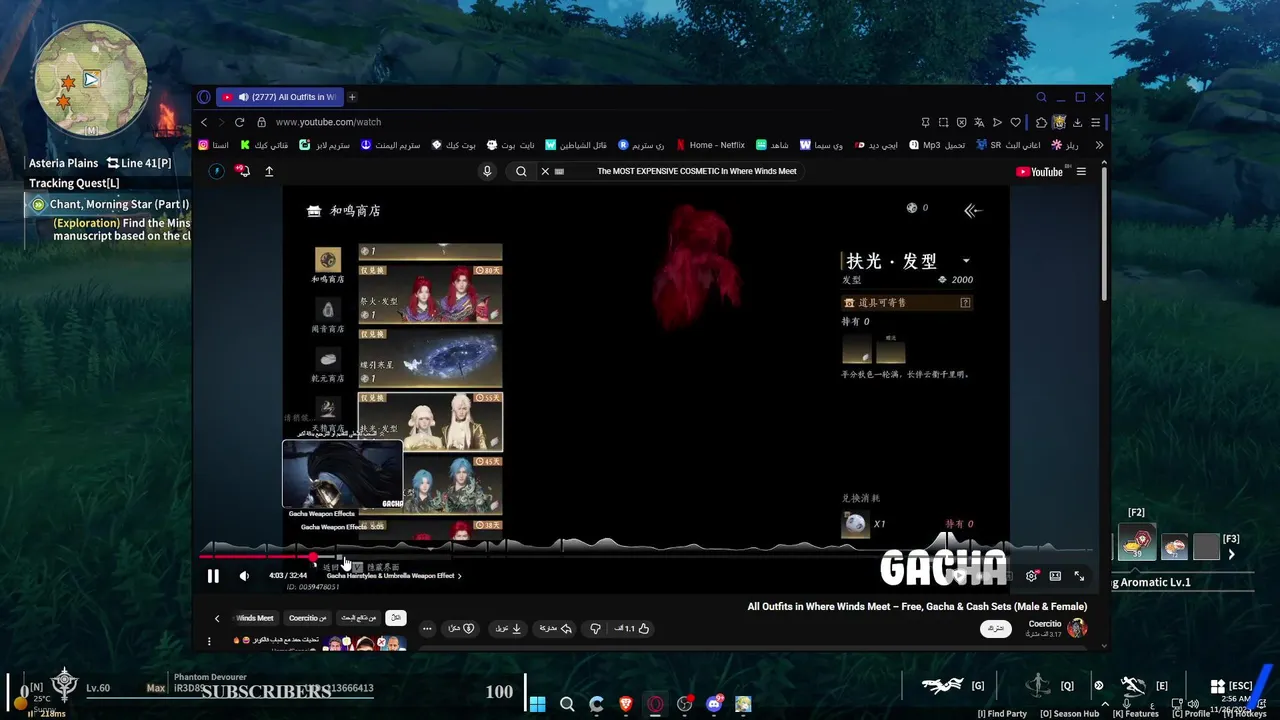Click the red video progress bar
This screenshot has height=720, width=1280.
[257, 557]
